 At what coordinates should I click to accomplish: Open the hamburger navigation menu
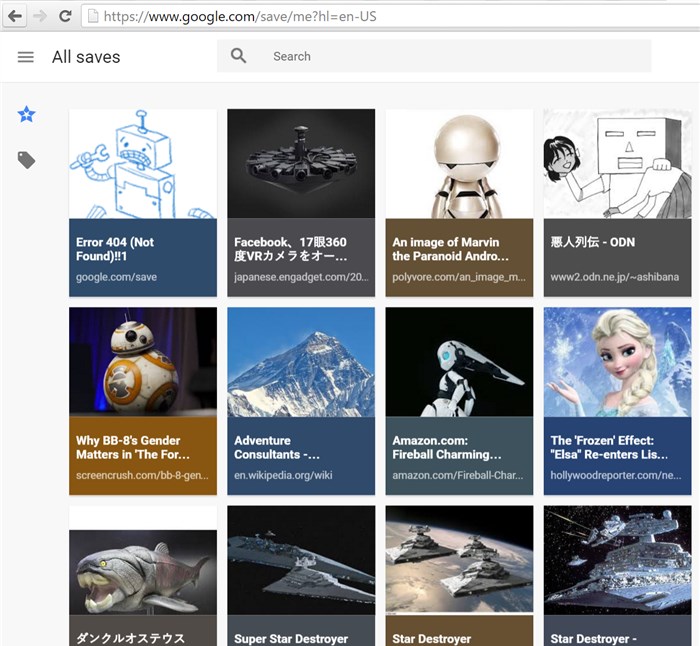(x=25, y=57)
